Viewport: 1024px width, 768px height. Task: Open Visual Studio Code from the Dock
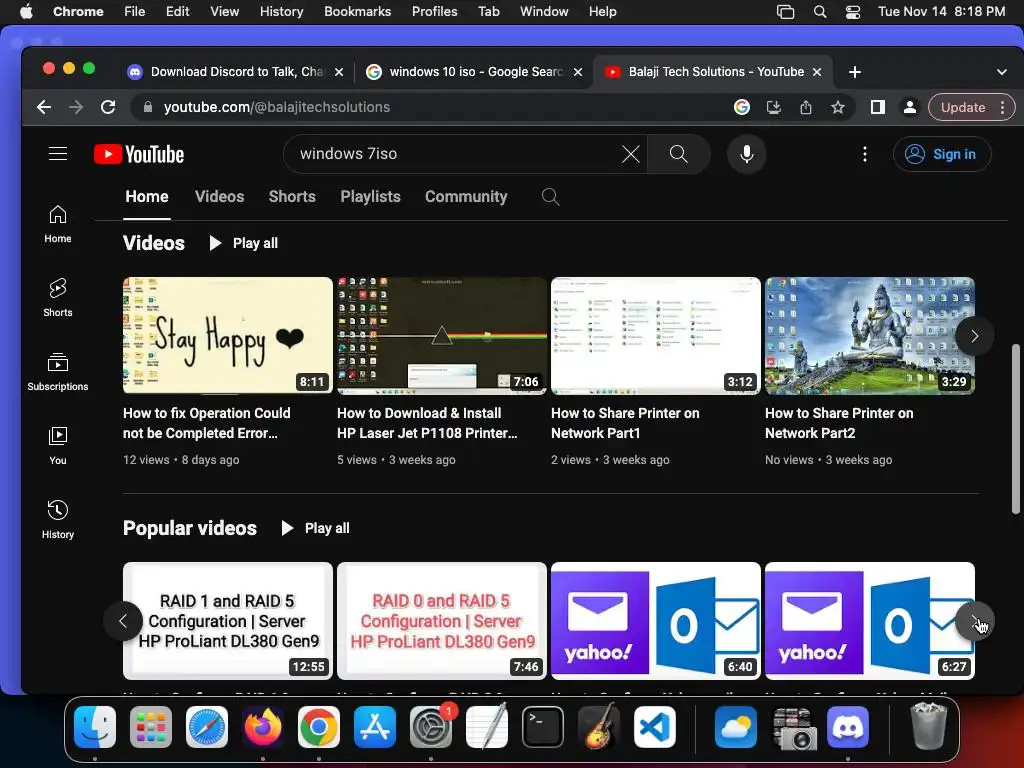pyautogui.click(x=654, y=727)
